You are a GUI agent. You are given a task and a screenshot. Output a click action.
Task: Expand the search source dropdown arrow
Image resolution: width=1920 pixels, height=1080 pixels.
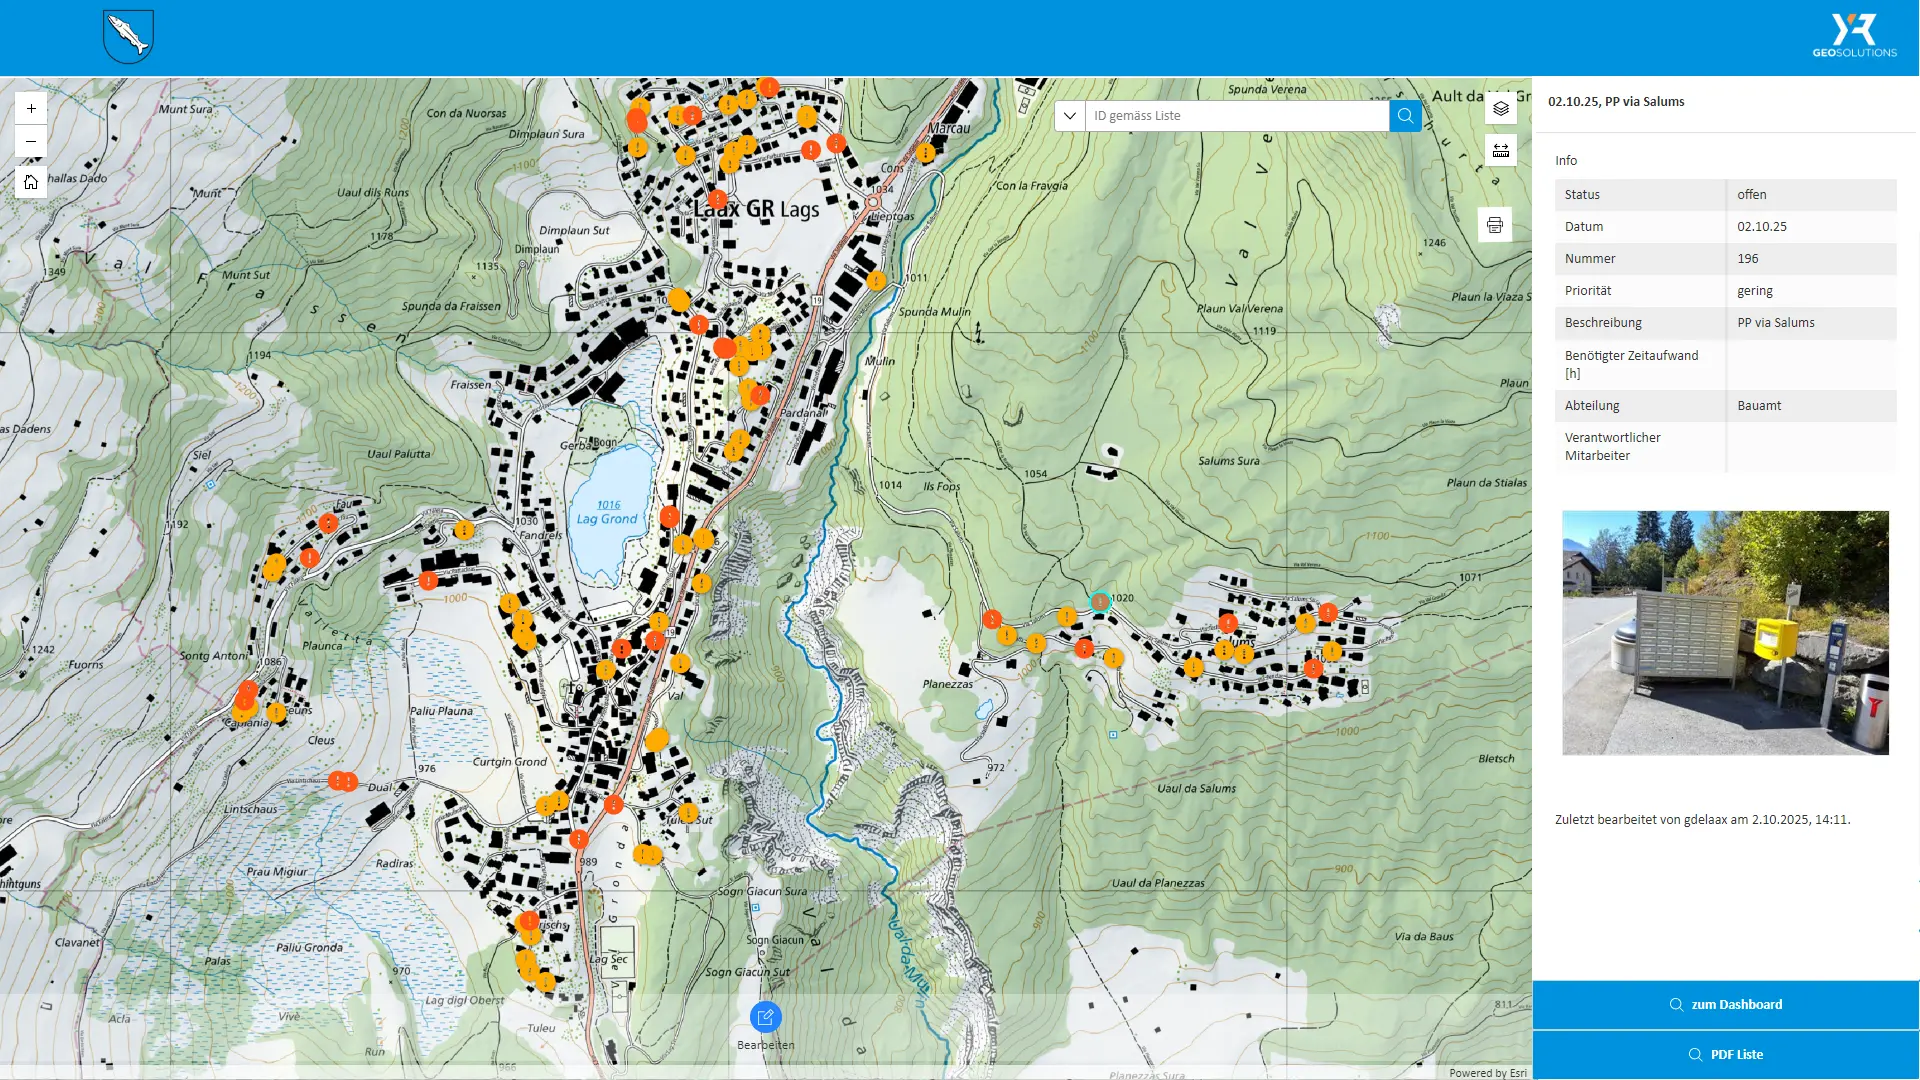click(1069, 116)
